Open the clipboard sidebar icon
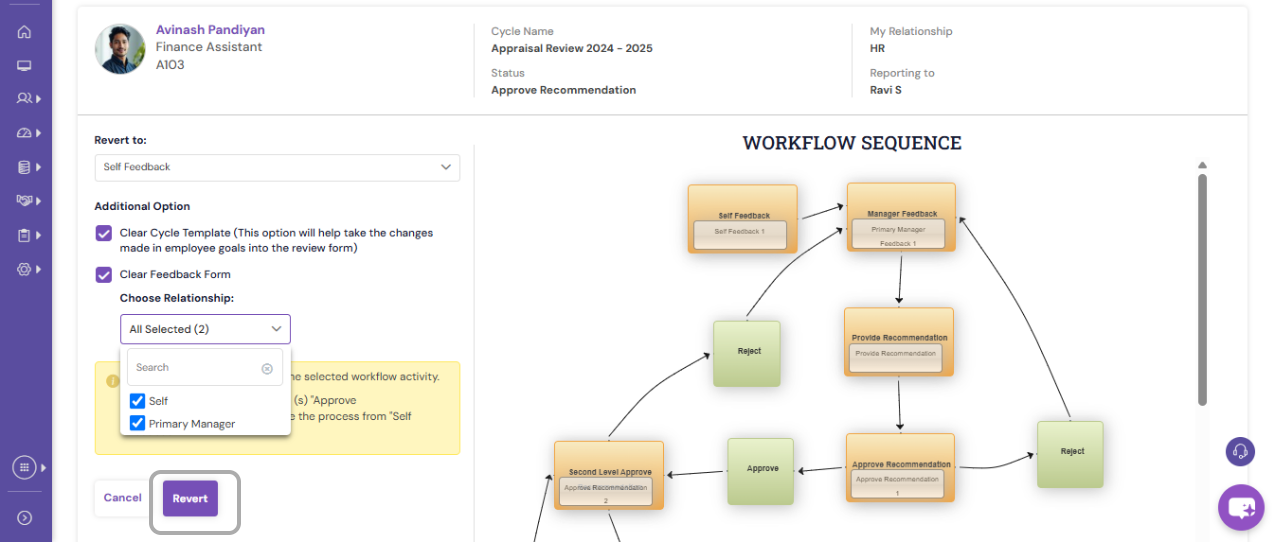1275x542 pixels. tap(24, 235)
